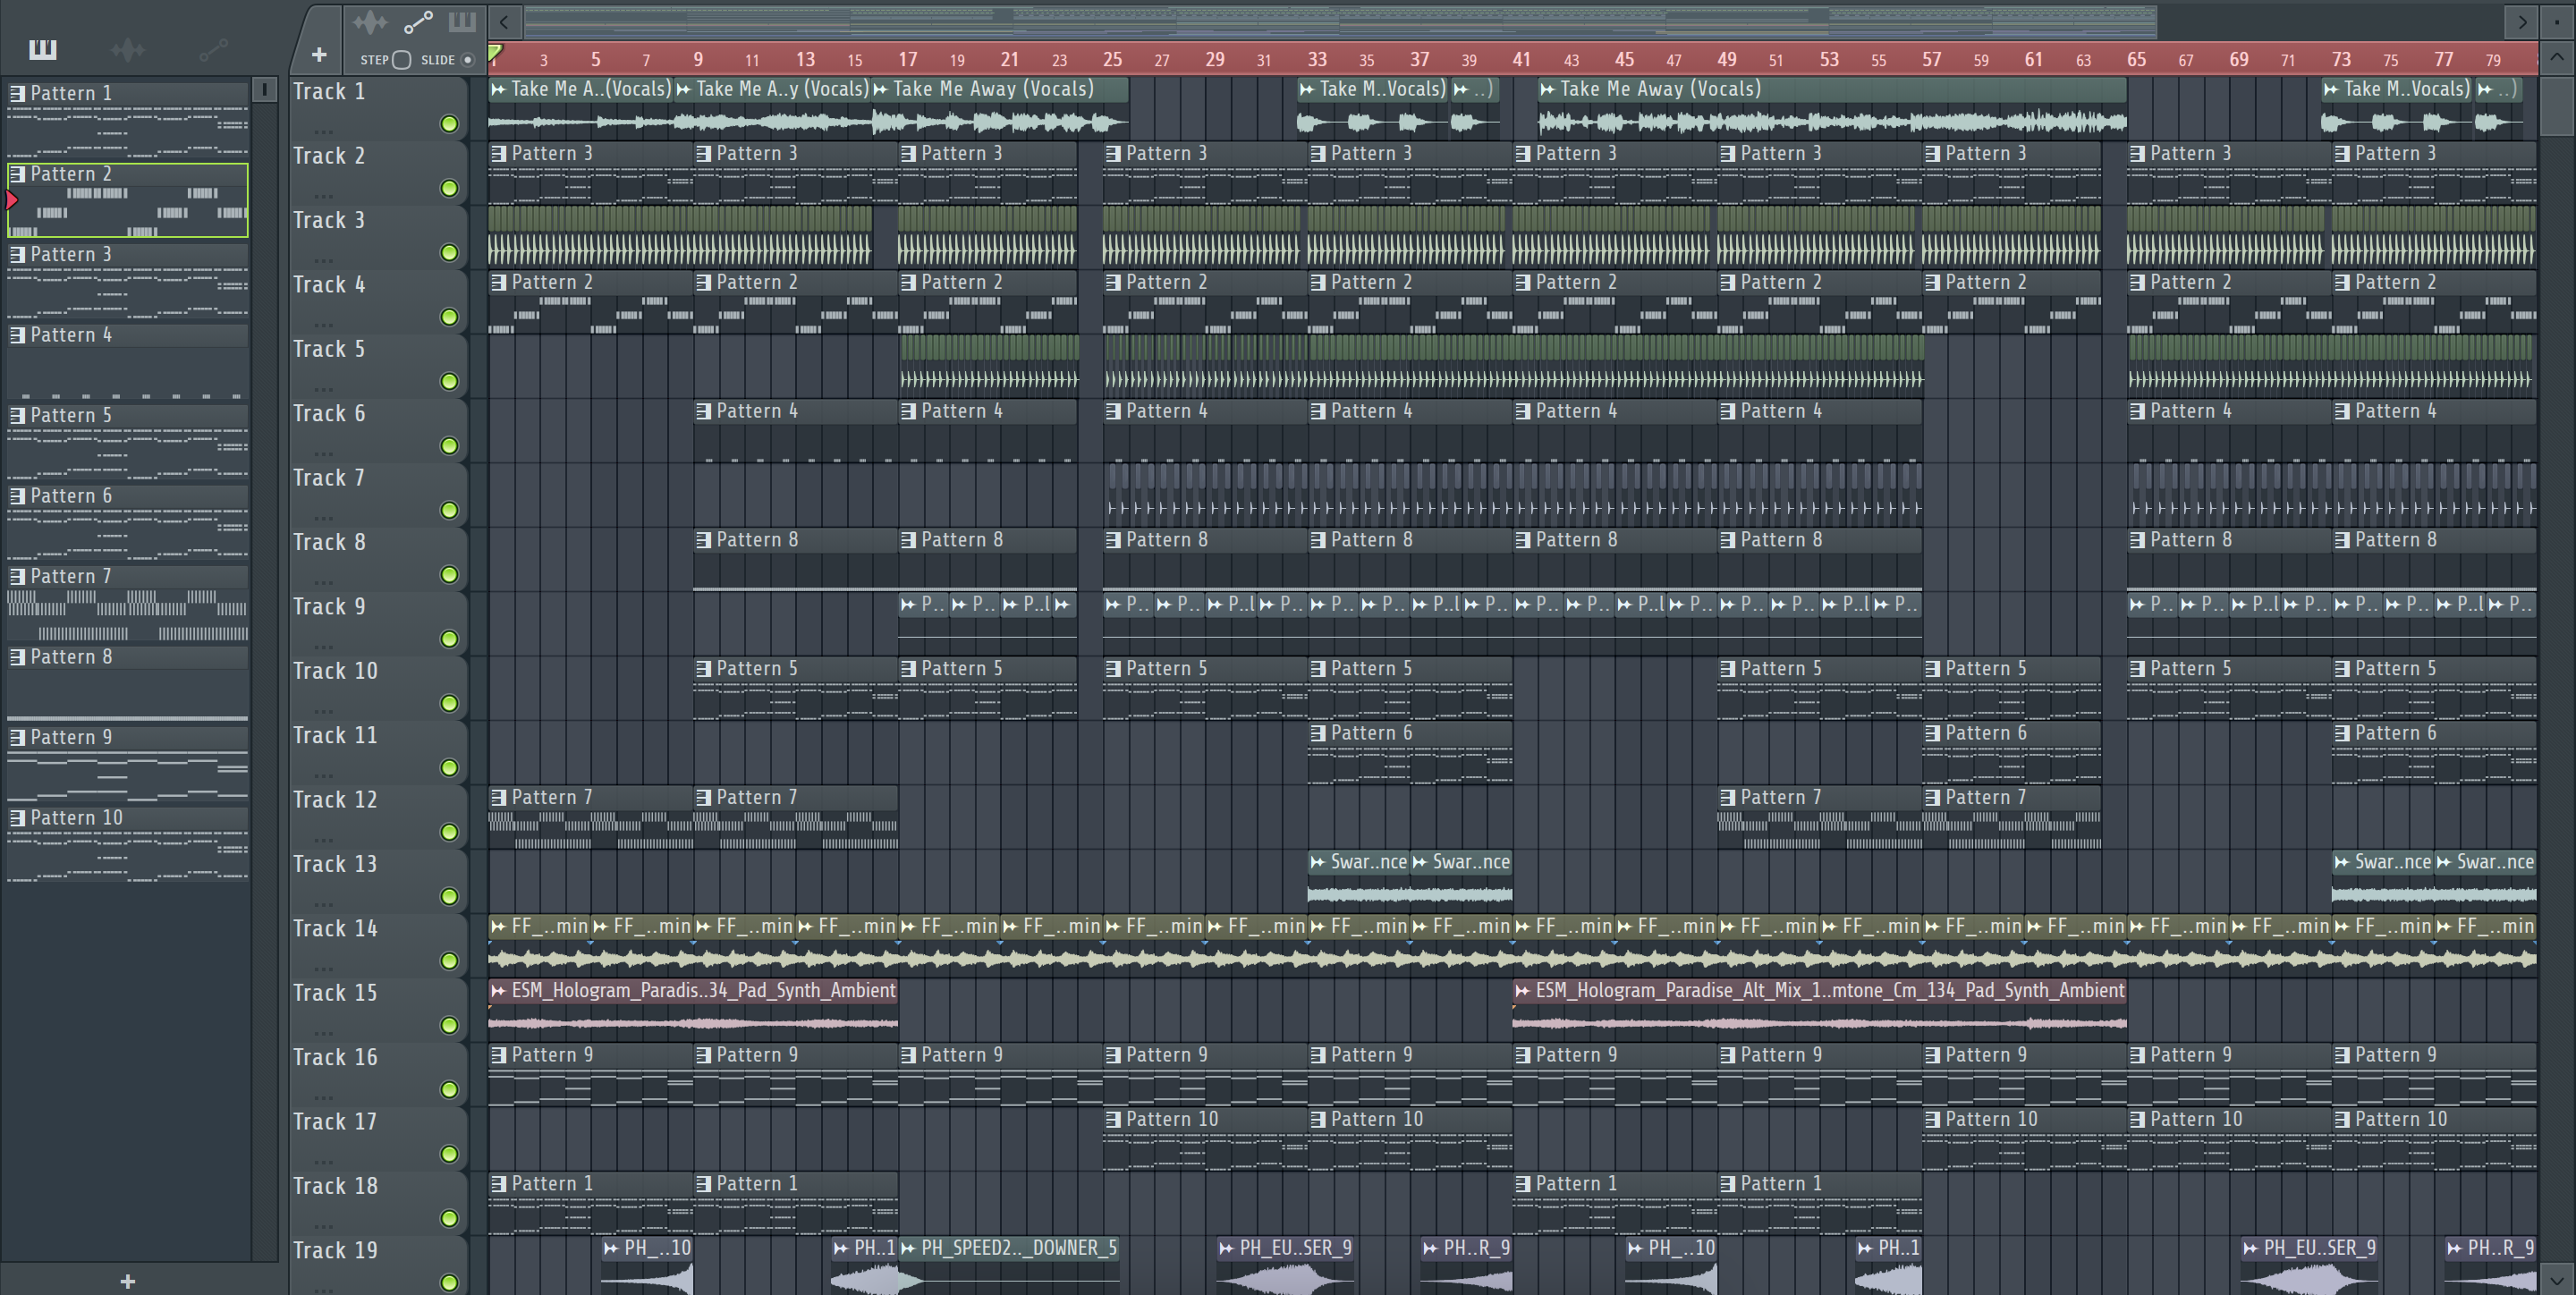
Task: Click the Pattern 10 icon in the picker
Action: point(17,818)
